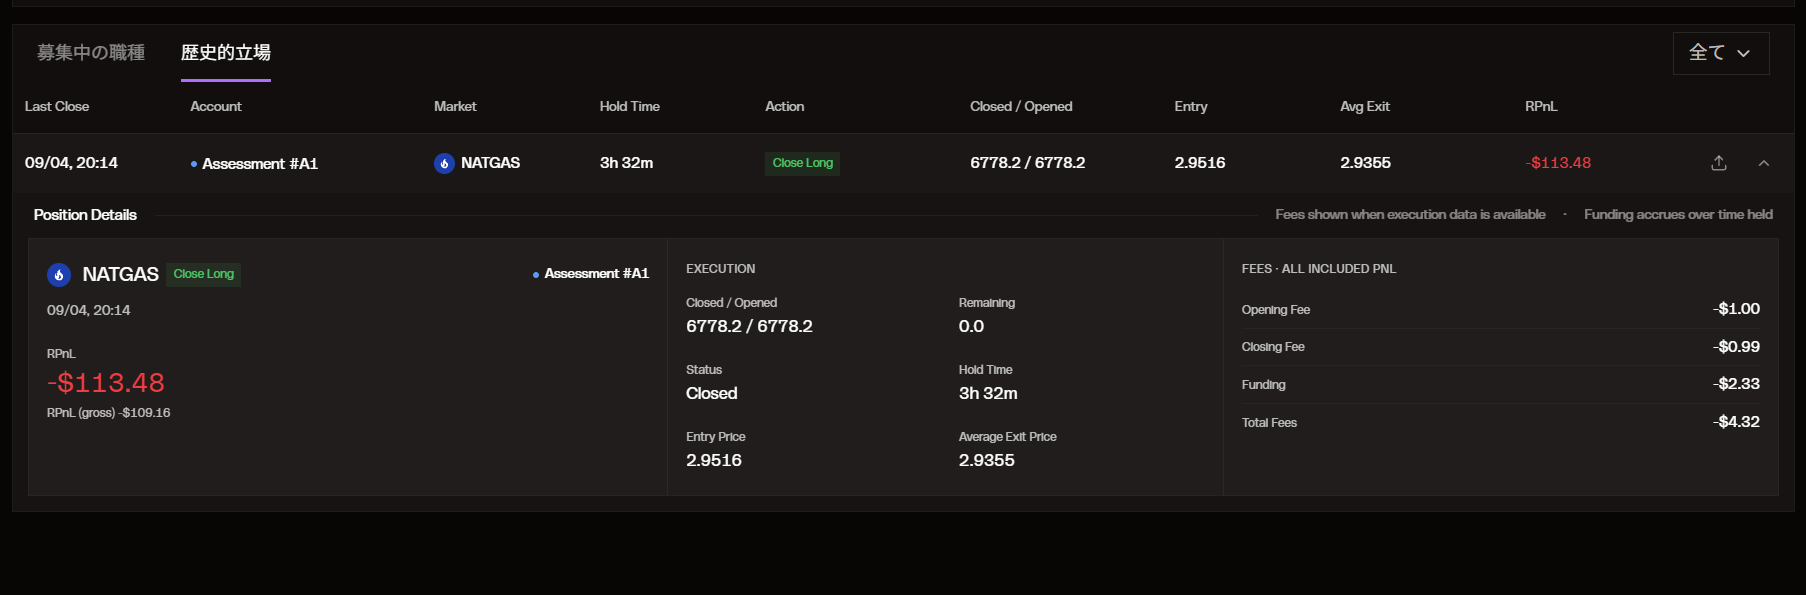Click the Status Closed value
Image resolution: width=1806 pixels, height=595 pixels.
coord(712,394)
